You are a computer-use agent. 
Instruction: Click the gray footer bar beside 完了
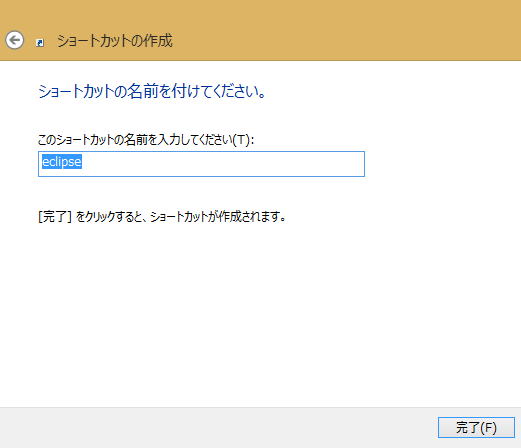click(x=217, y=428)
